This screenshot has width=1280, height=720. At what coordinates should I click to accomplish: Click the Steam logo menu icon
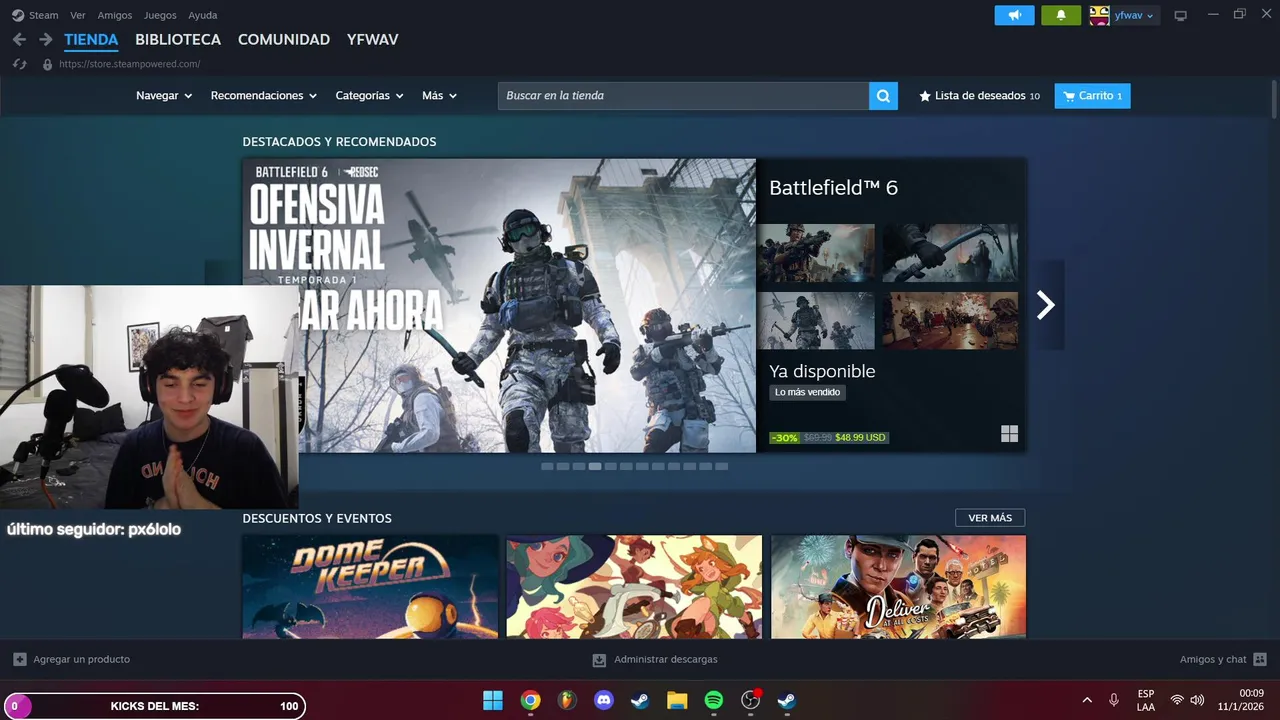(x=18, y=15)
